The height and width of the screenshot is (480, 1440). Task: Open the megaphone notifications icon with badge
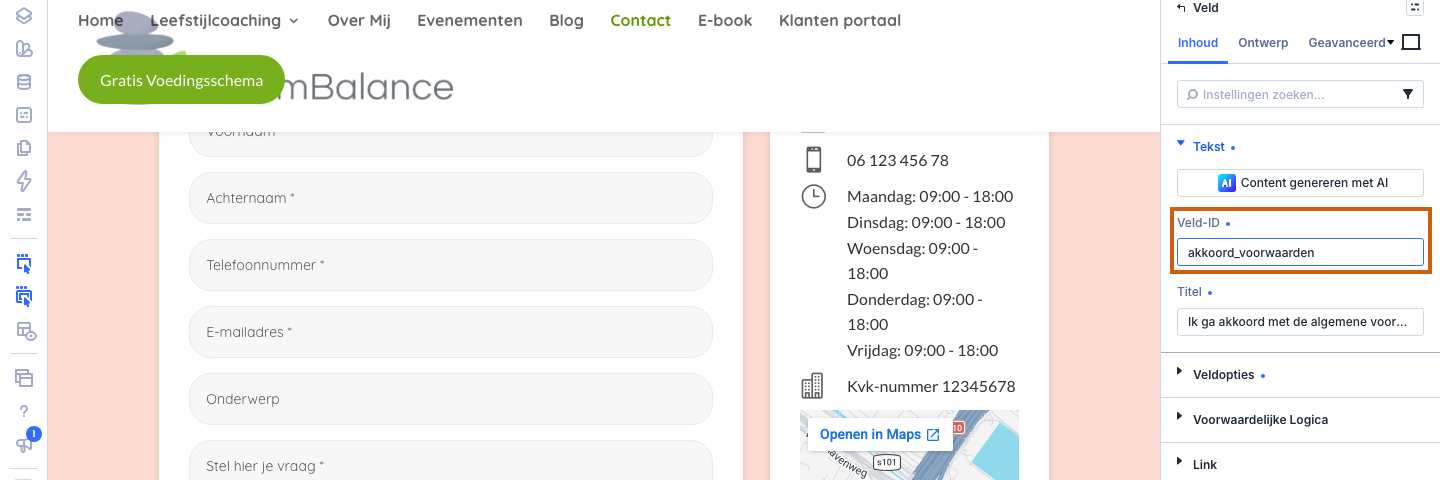24,443
